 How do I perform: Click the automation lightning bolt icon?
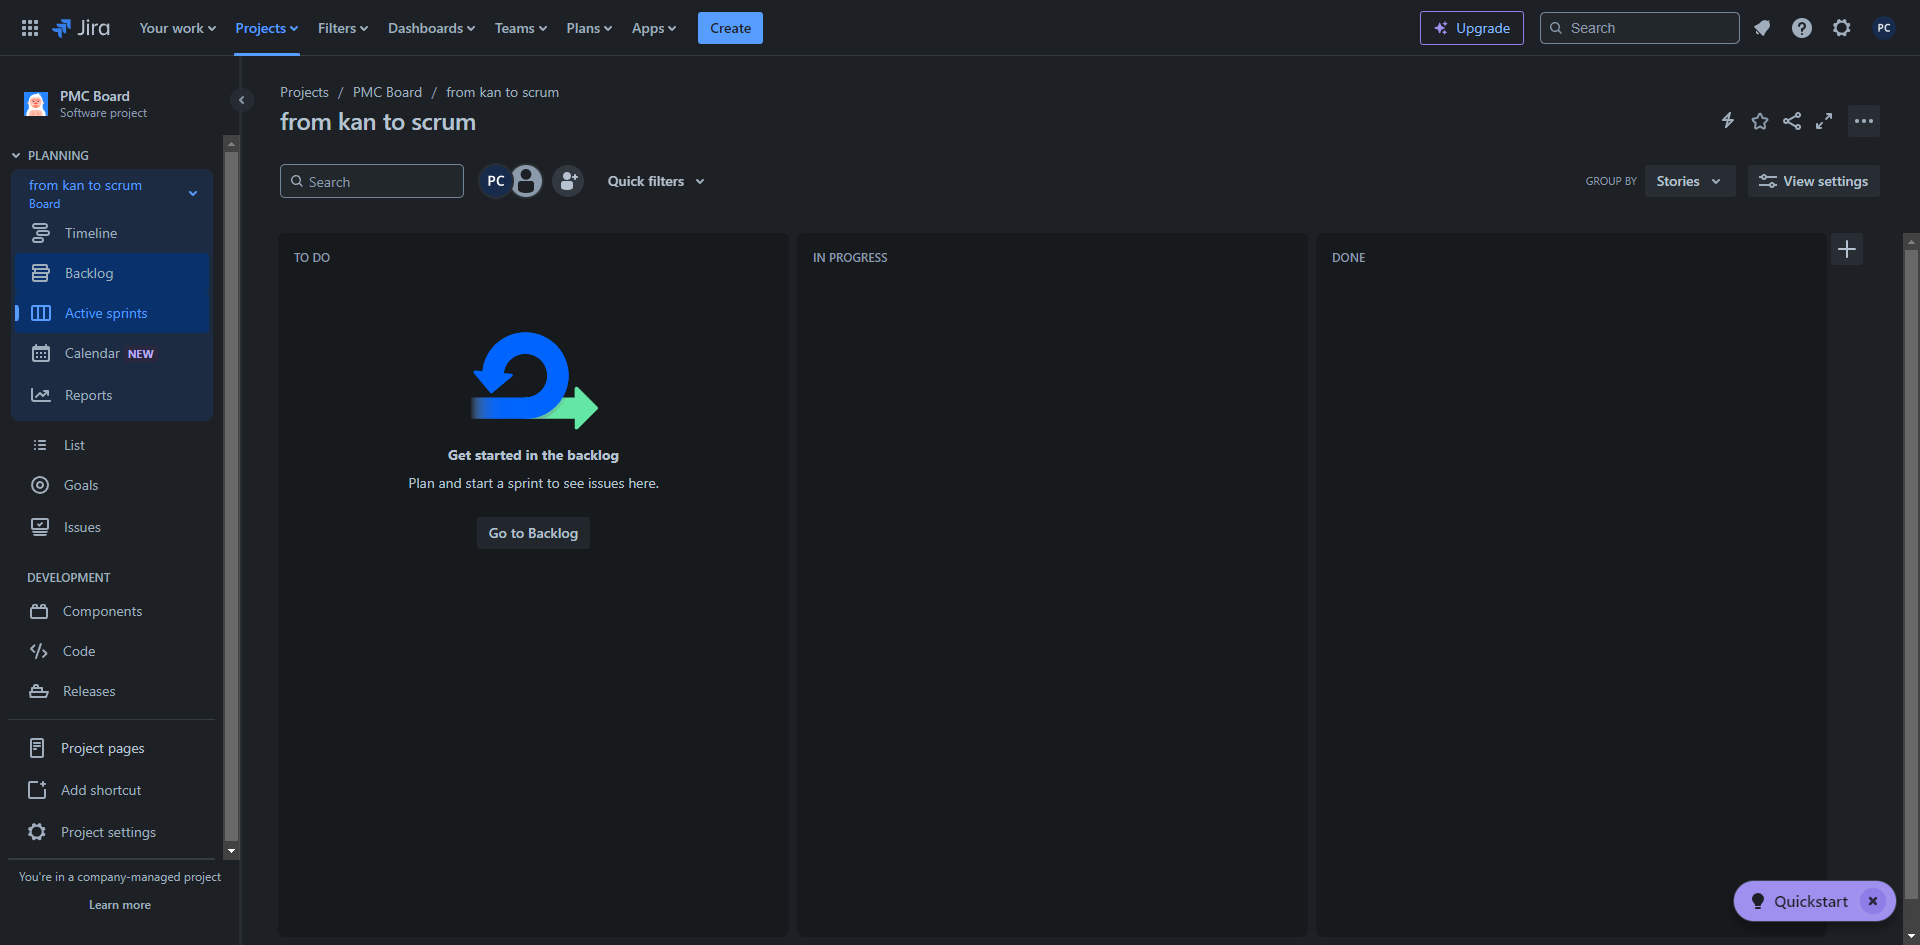coord(1727,121)
